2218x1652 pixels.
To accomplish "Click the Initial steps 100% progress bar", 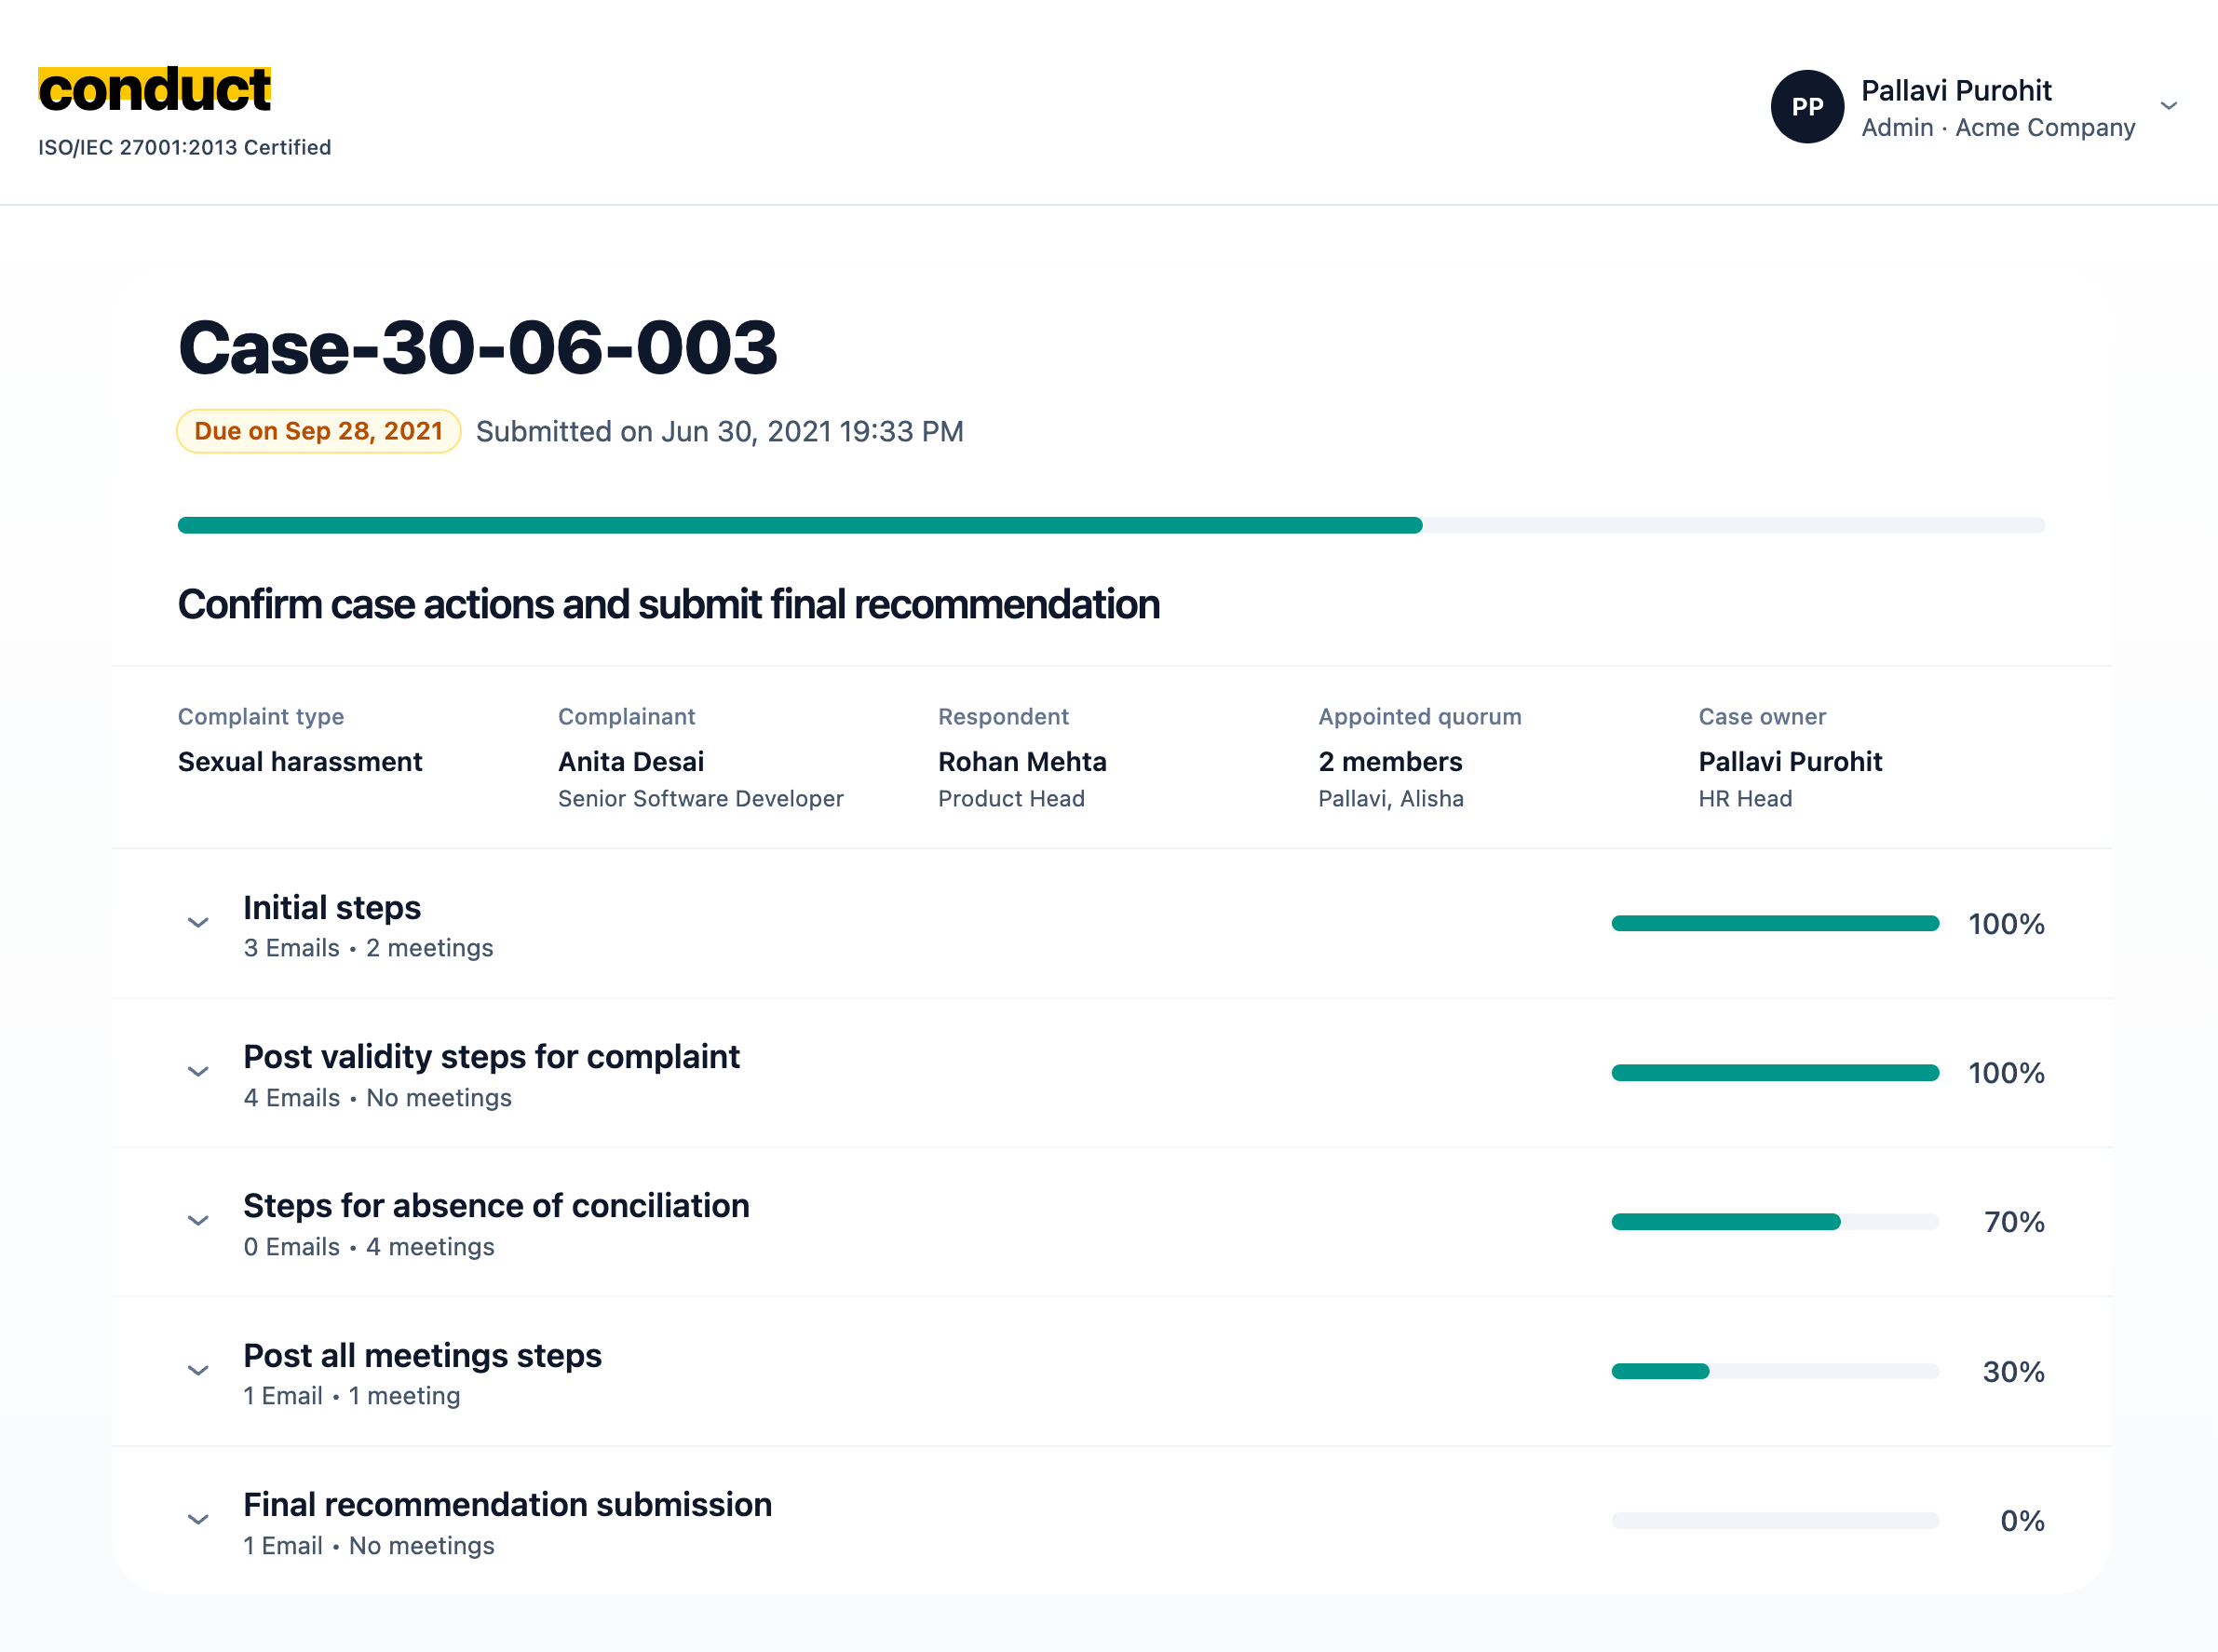I will [x=1775, y=923].
